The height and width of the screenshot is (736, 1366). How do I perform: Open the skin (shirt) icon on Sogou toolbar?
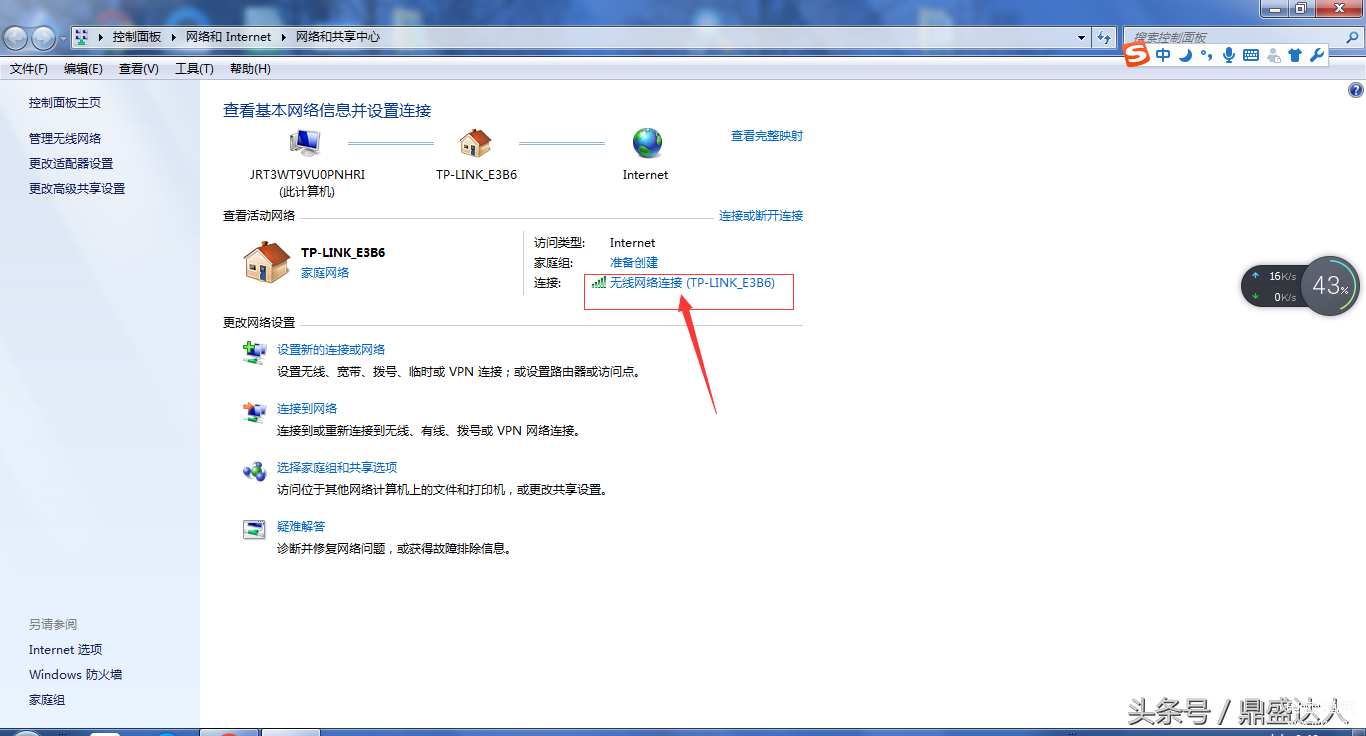tap(1295, 56)
